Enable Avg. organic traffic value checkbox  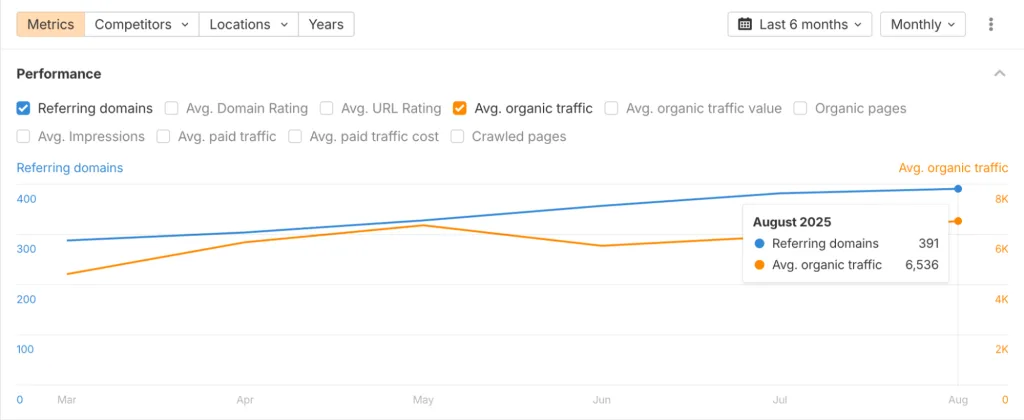(x=611, y=108)
